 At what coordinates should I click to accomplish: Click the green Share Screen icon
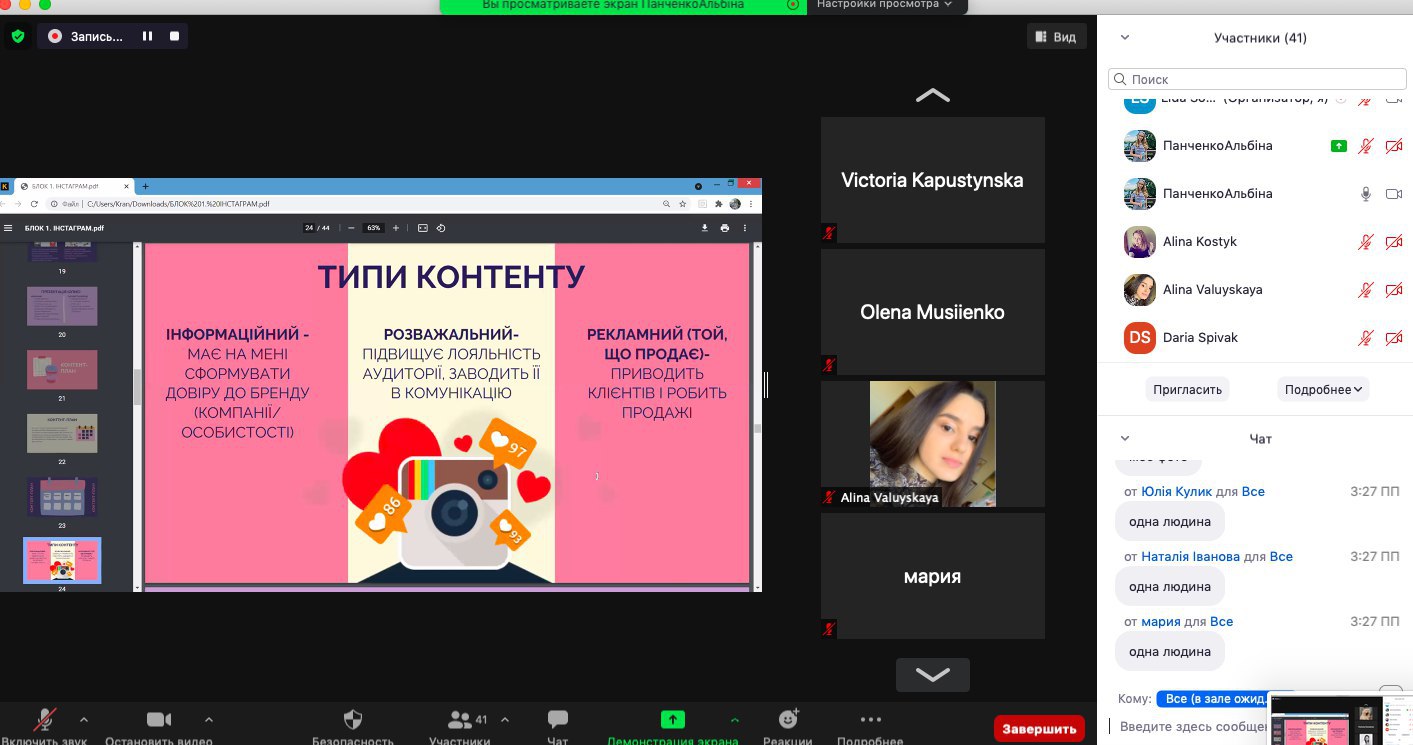672,719
